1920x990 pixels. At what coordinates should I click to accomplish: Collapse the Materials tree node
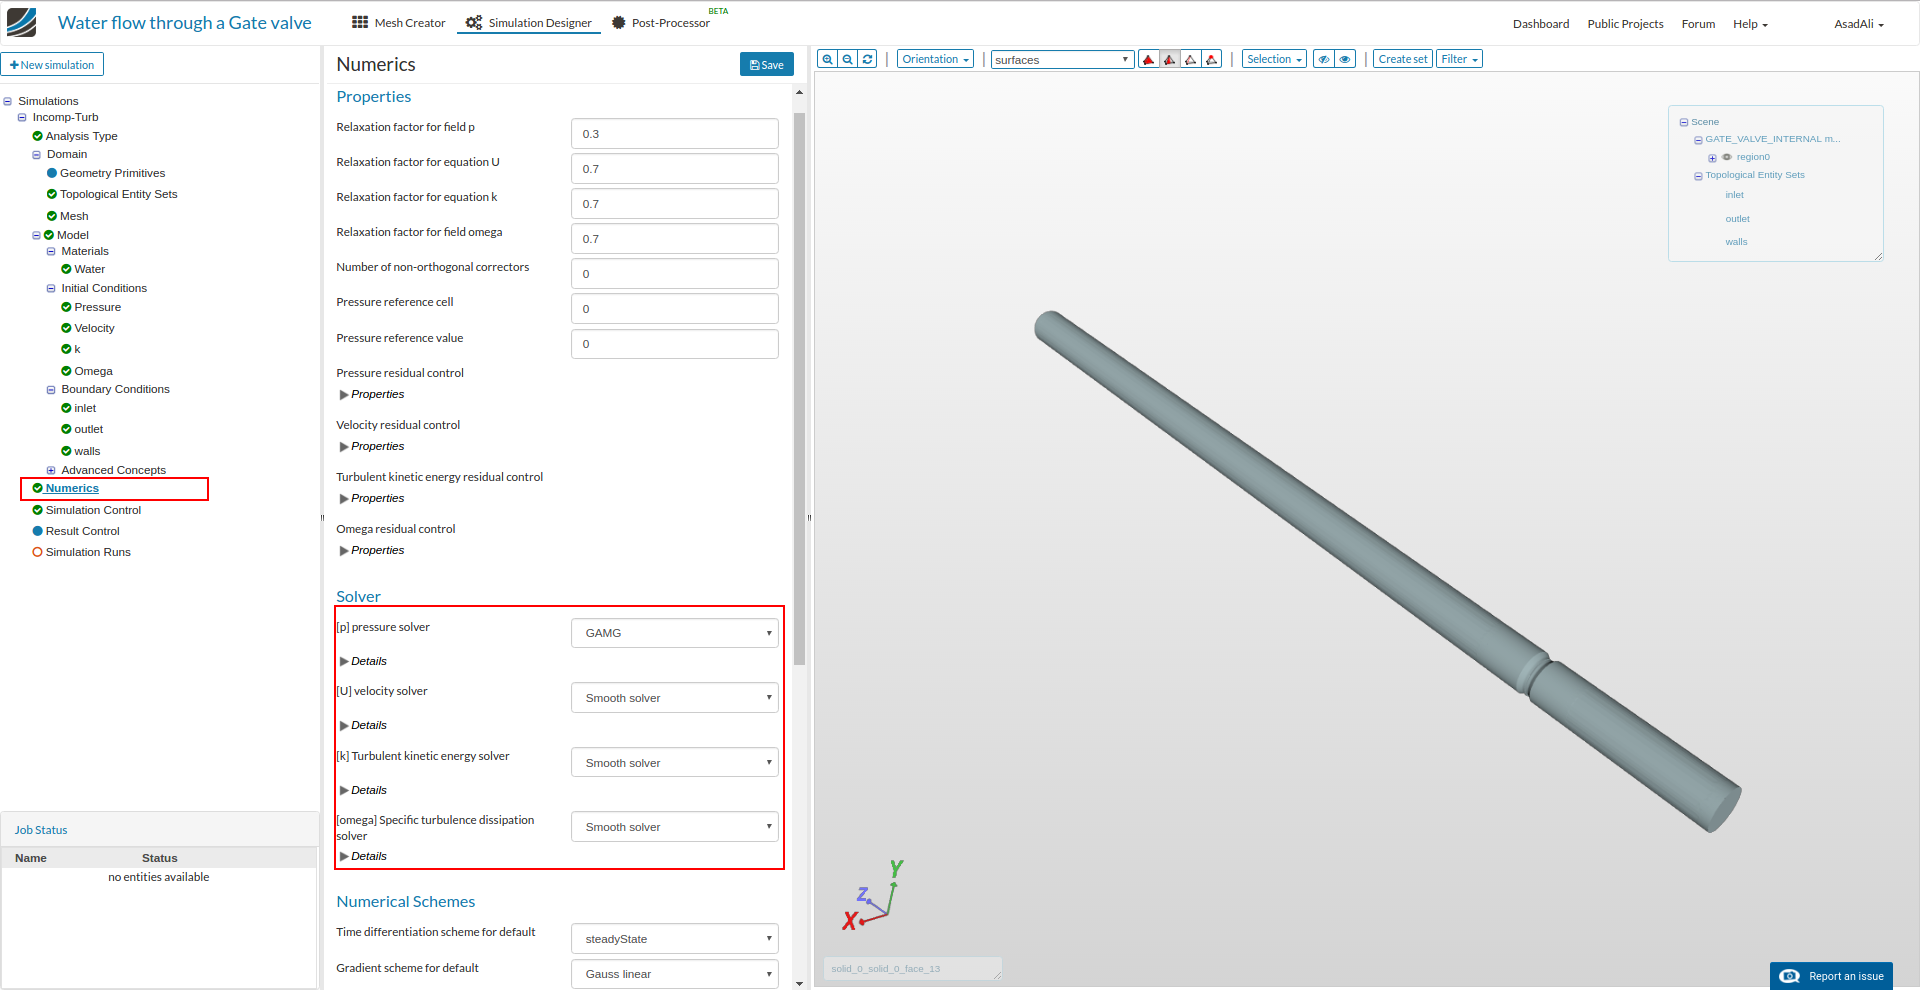(51, 252)
